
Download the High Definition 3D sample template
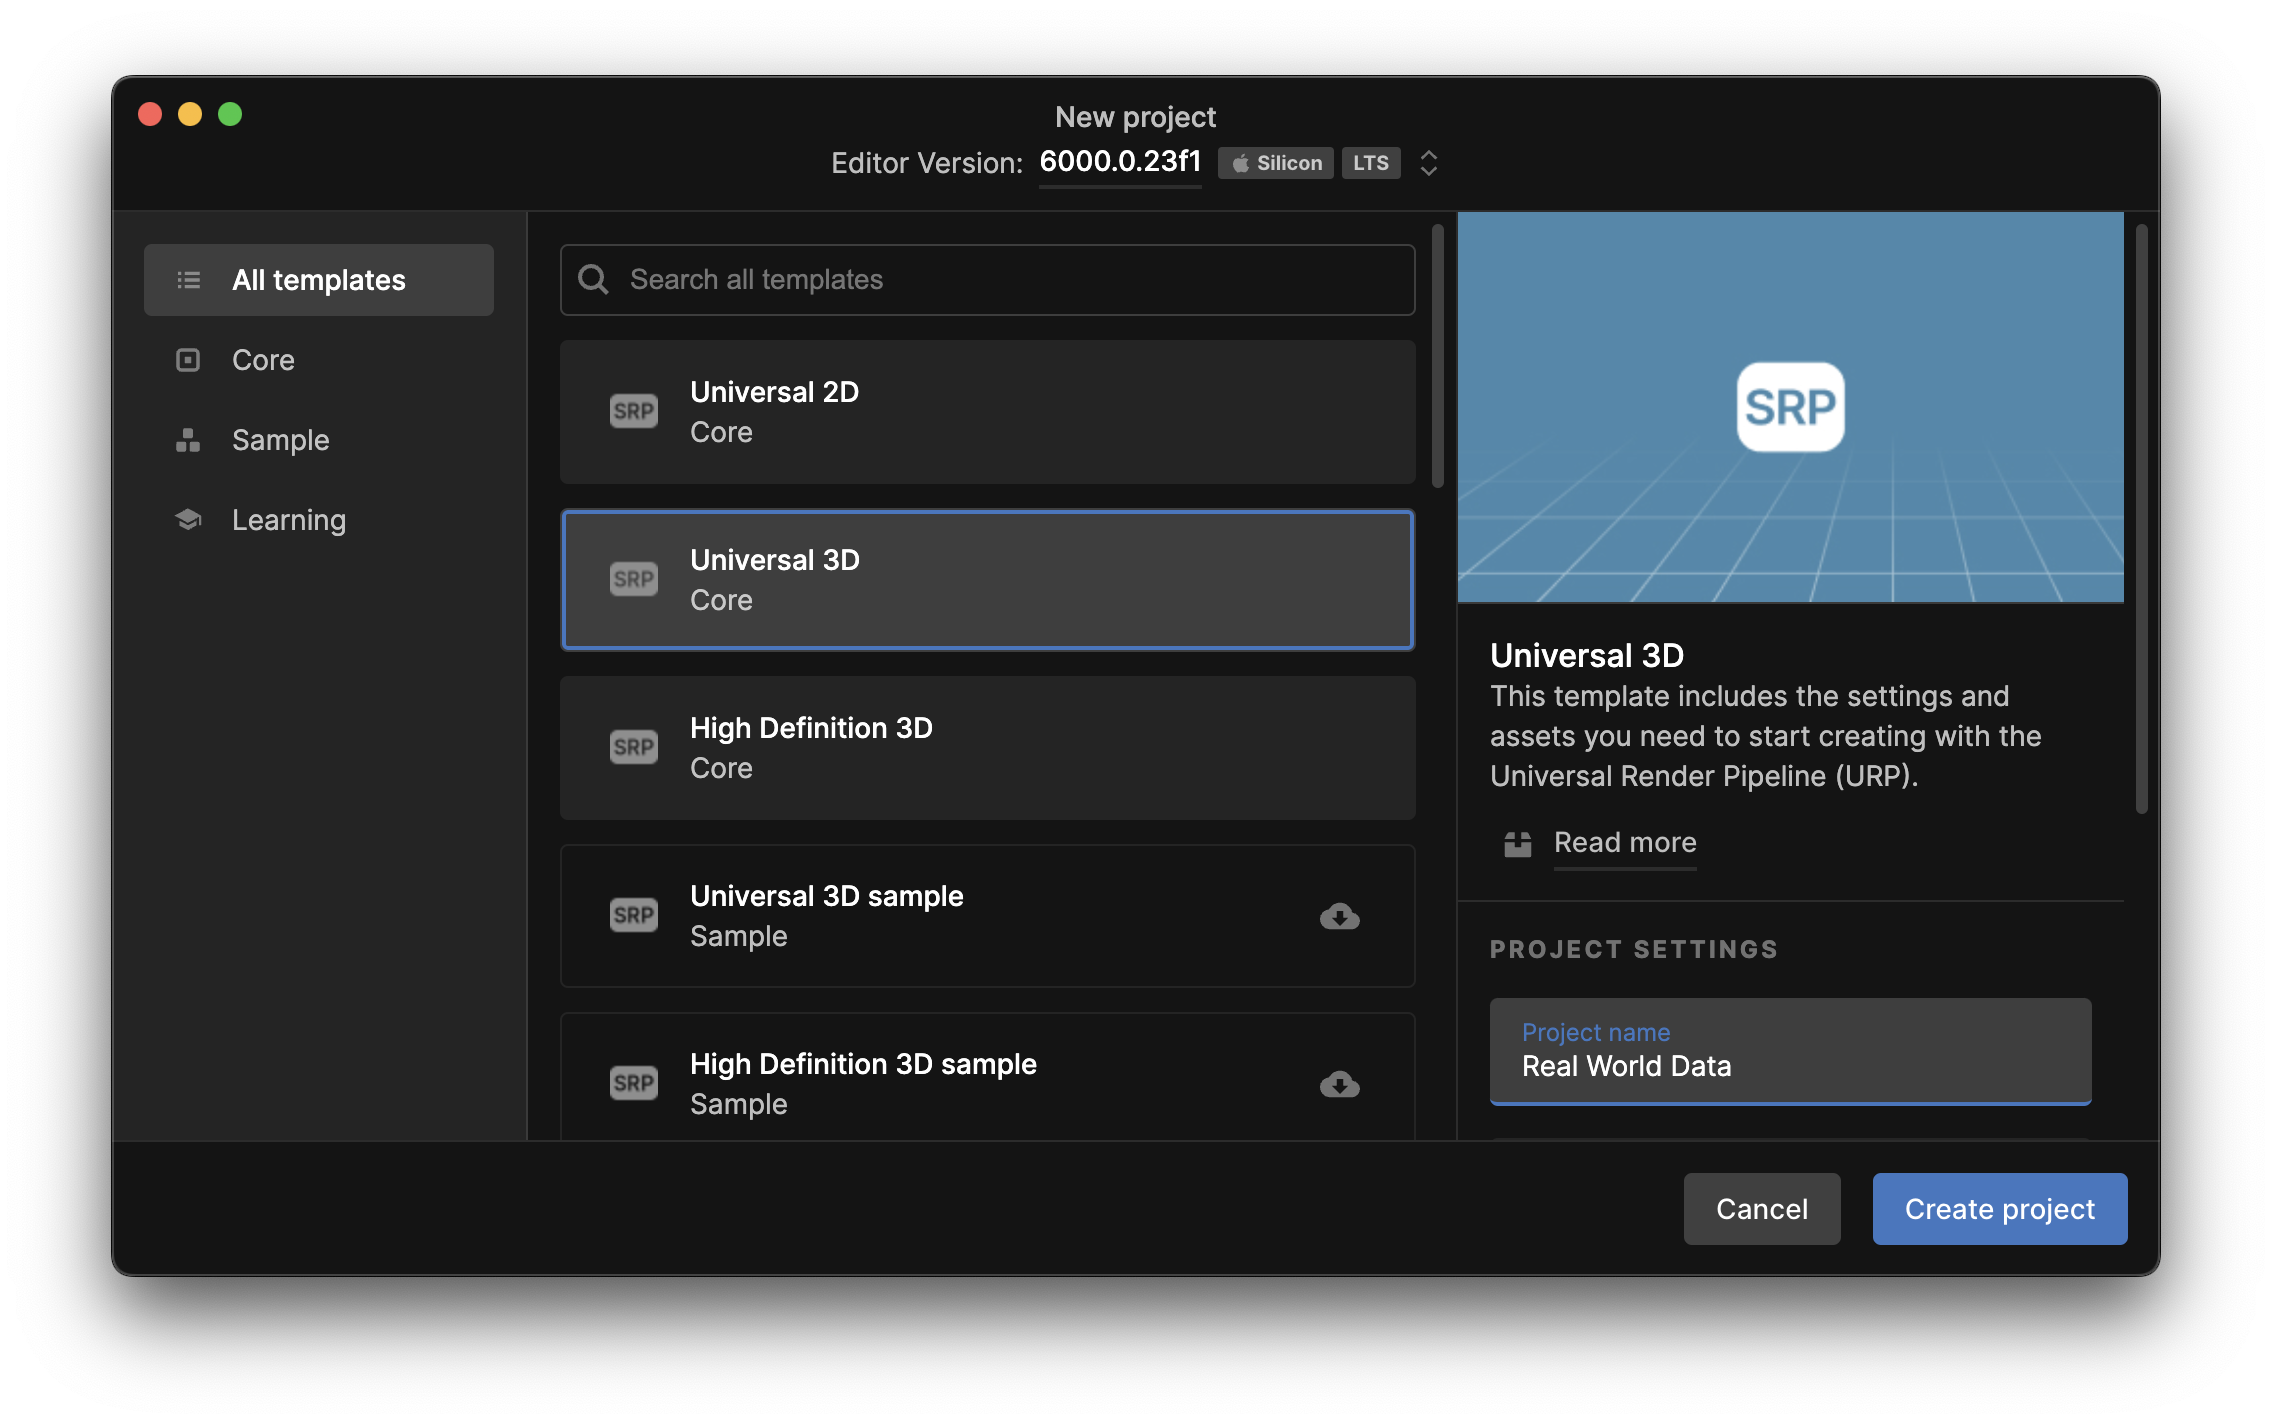(x=1339, y=1084)
